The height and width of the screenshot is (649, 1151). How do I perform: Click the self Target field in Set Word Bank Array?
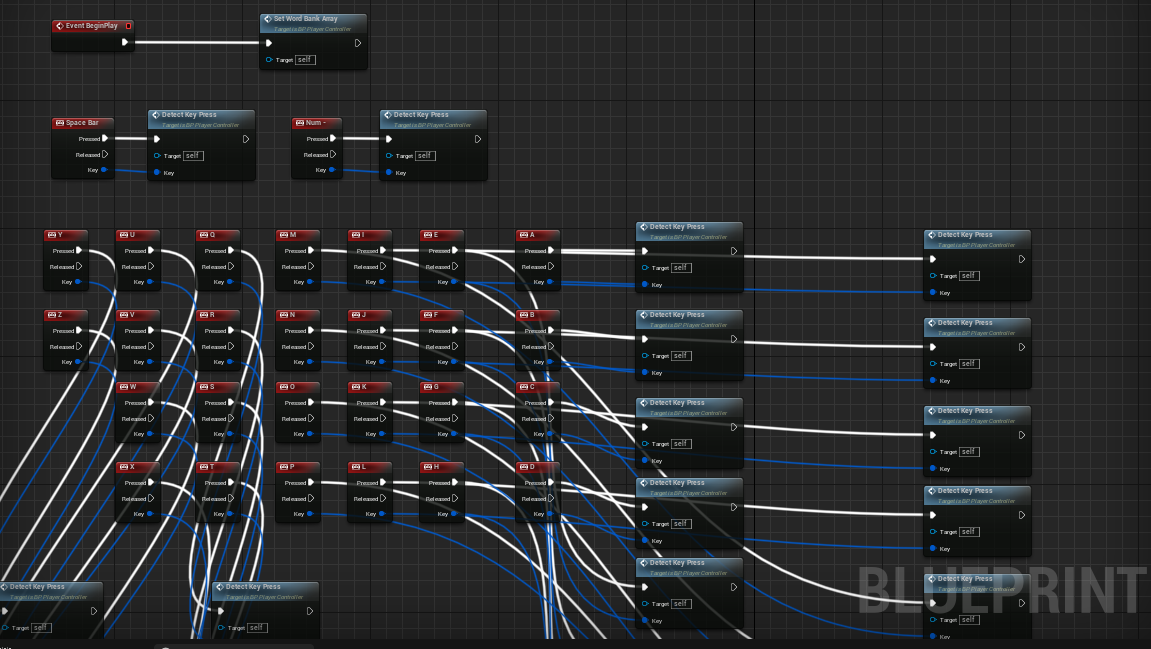tap(305, 59)
